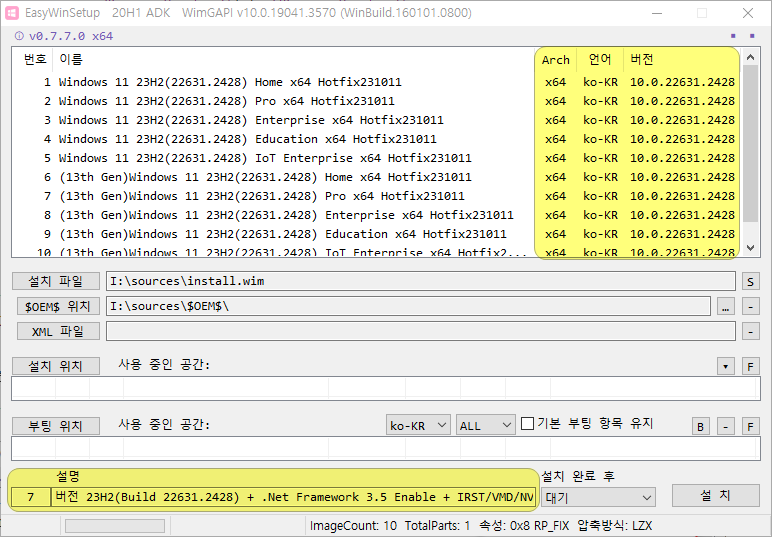Click 압축방식: LZX status text
The height and width of the screenshot is (537, 772).
click(x=615, y=526)
